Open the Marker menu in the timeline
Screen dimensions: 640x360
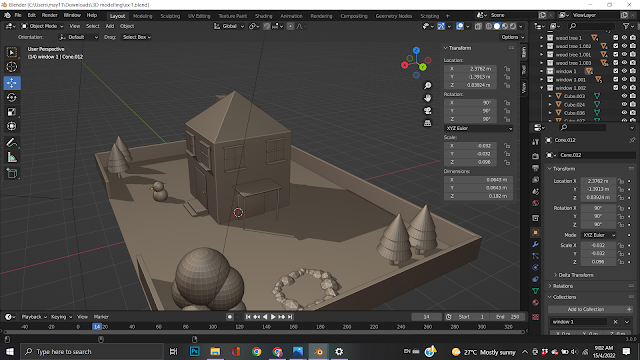pos(101,317)
